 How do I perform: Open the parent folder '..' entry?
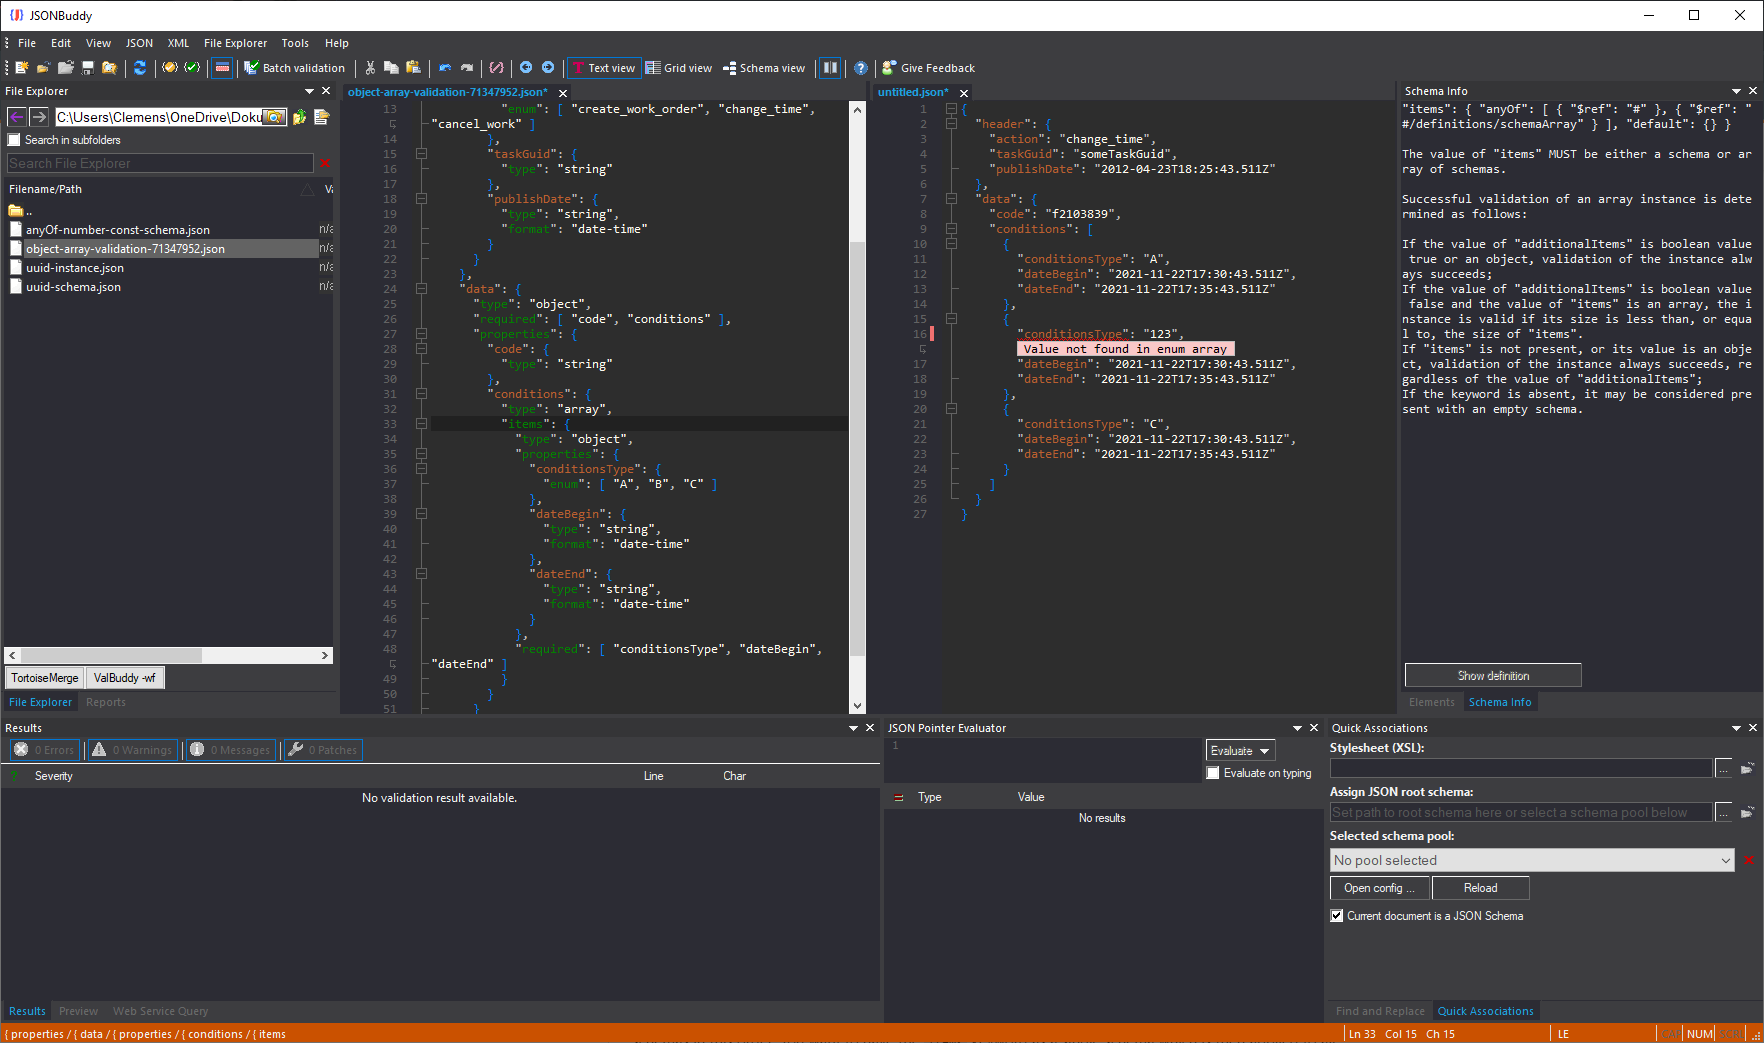click(x=20, y=211)
